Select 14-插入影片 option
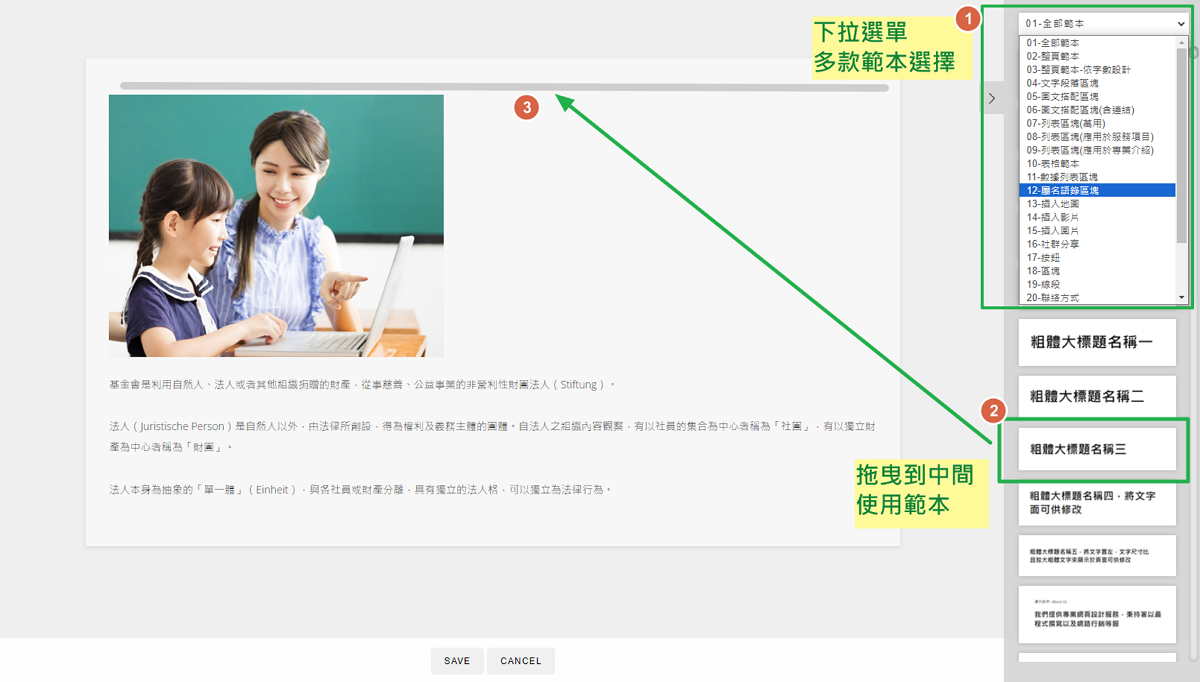Screen dimensions: 1200x682 (1097, 216)
